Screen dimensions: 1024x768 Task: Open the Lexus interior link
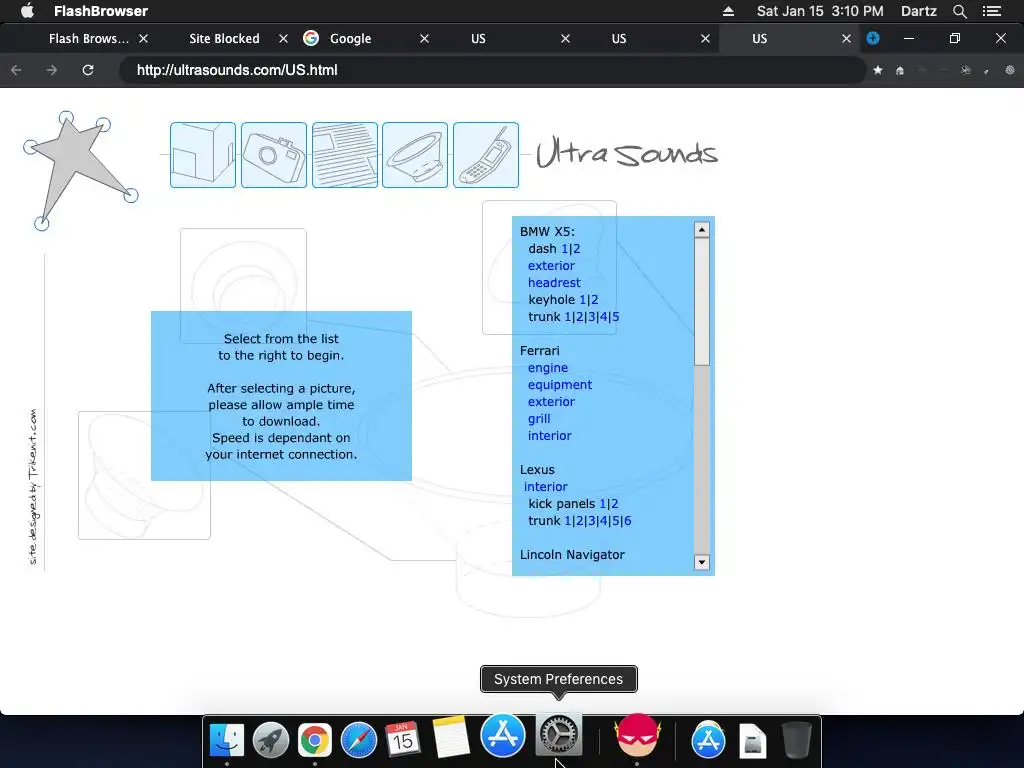click(545, 487)
